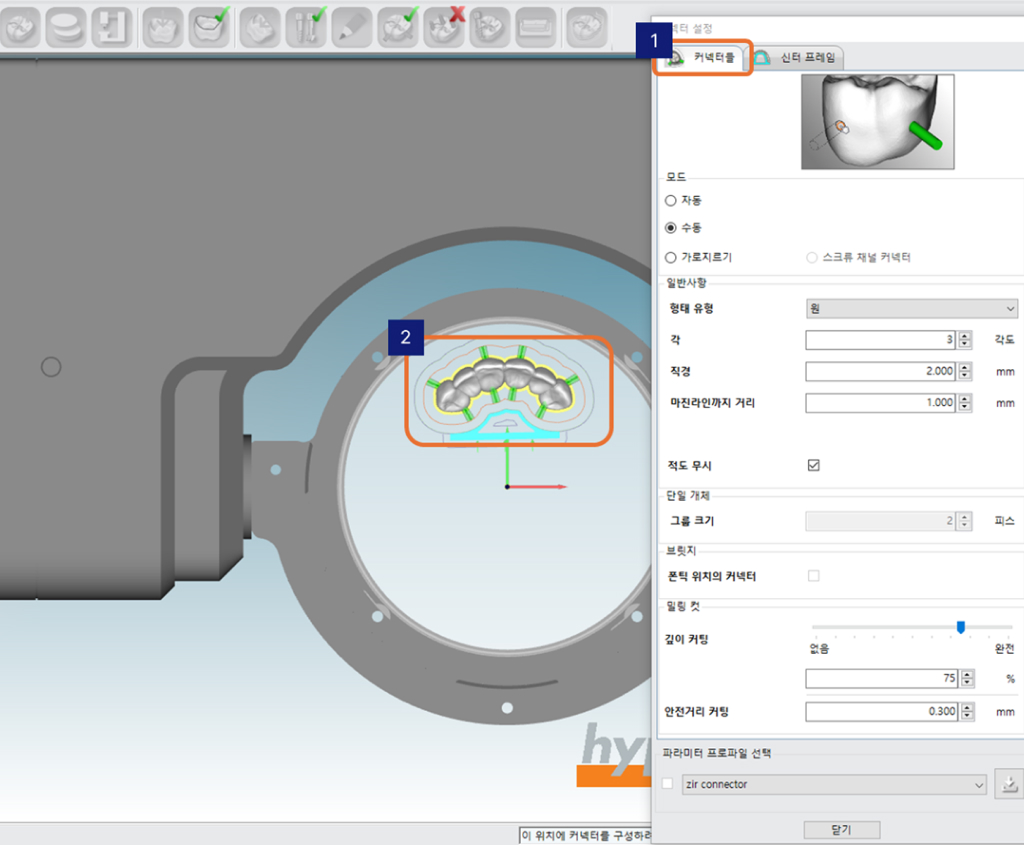Viewport: 1024px width, 845px height.
Task: Click the pencil icon in the toolbar
Action: 352,26
